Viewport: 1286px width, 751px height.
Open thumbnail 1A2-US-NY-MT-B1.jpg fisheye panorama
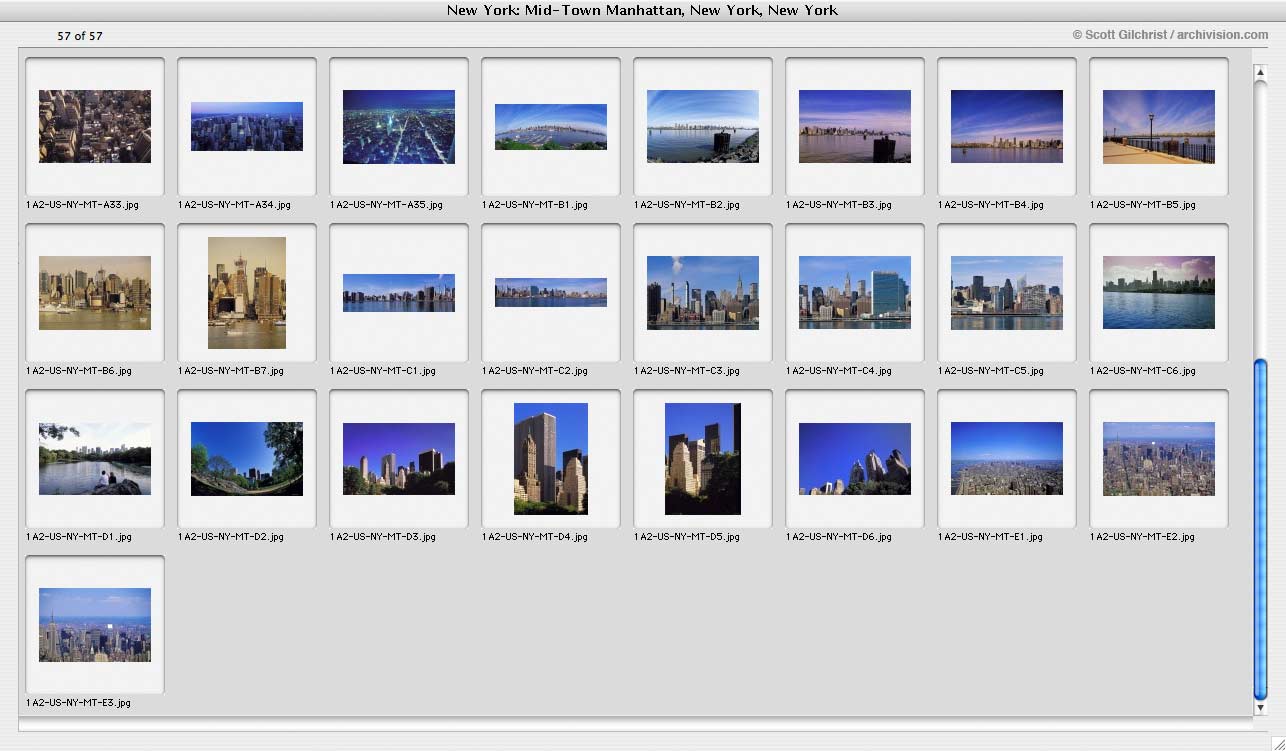coord(551,127)
